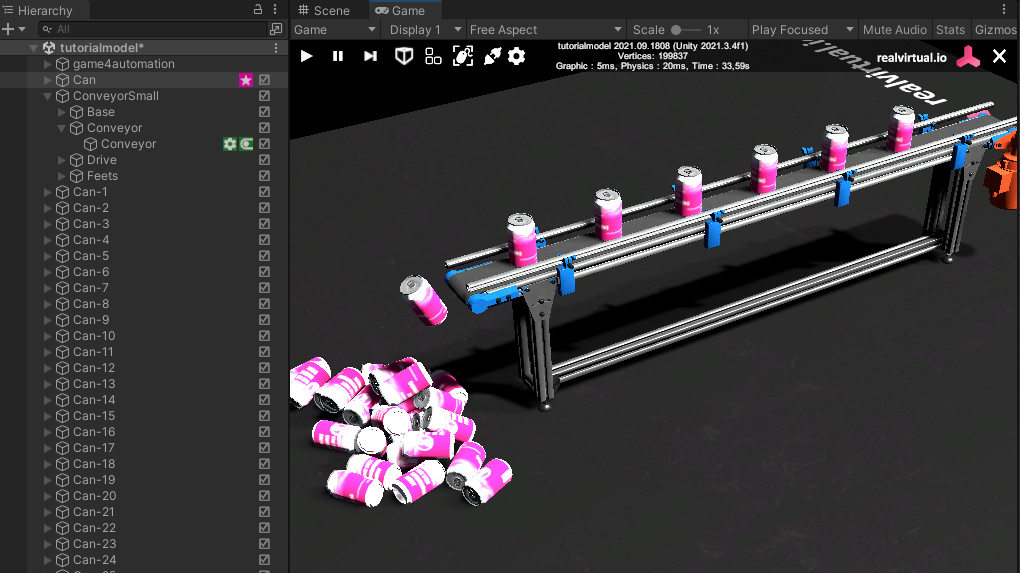Toggle the ConveyorSmall checkbox

(x=265, y=96)
